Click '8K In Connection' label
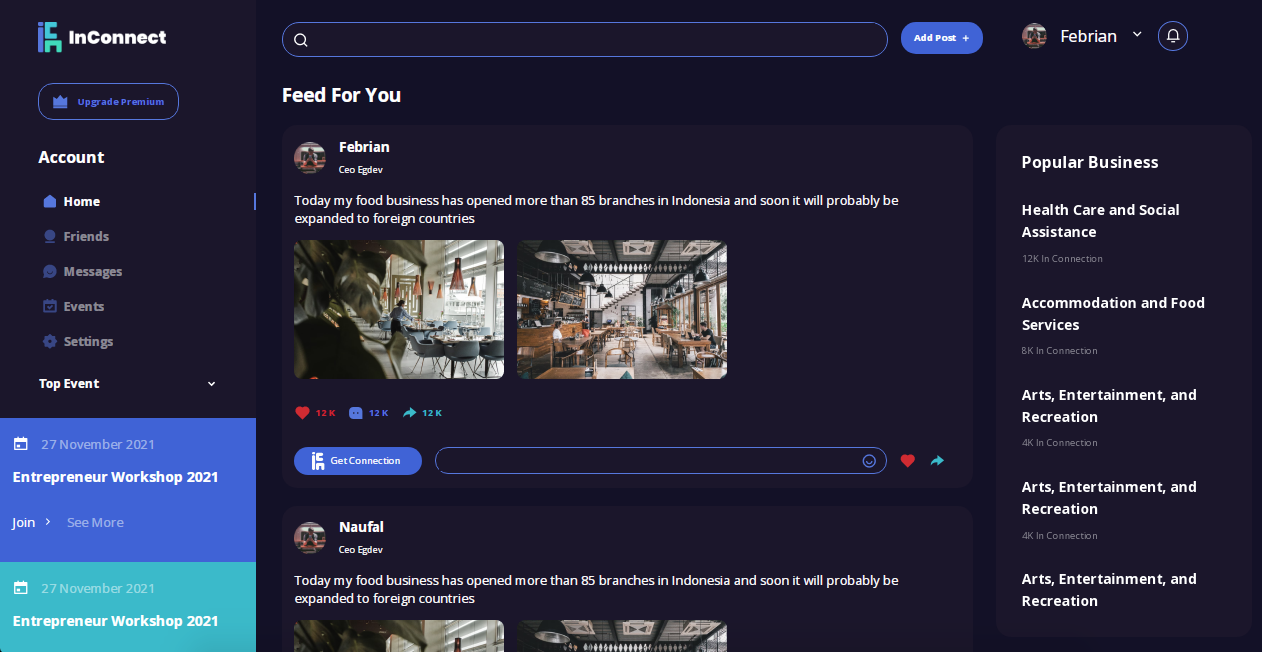 point(1059,351)
